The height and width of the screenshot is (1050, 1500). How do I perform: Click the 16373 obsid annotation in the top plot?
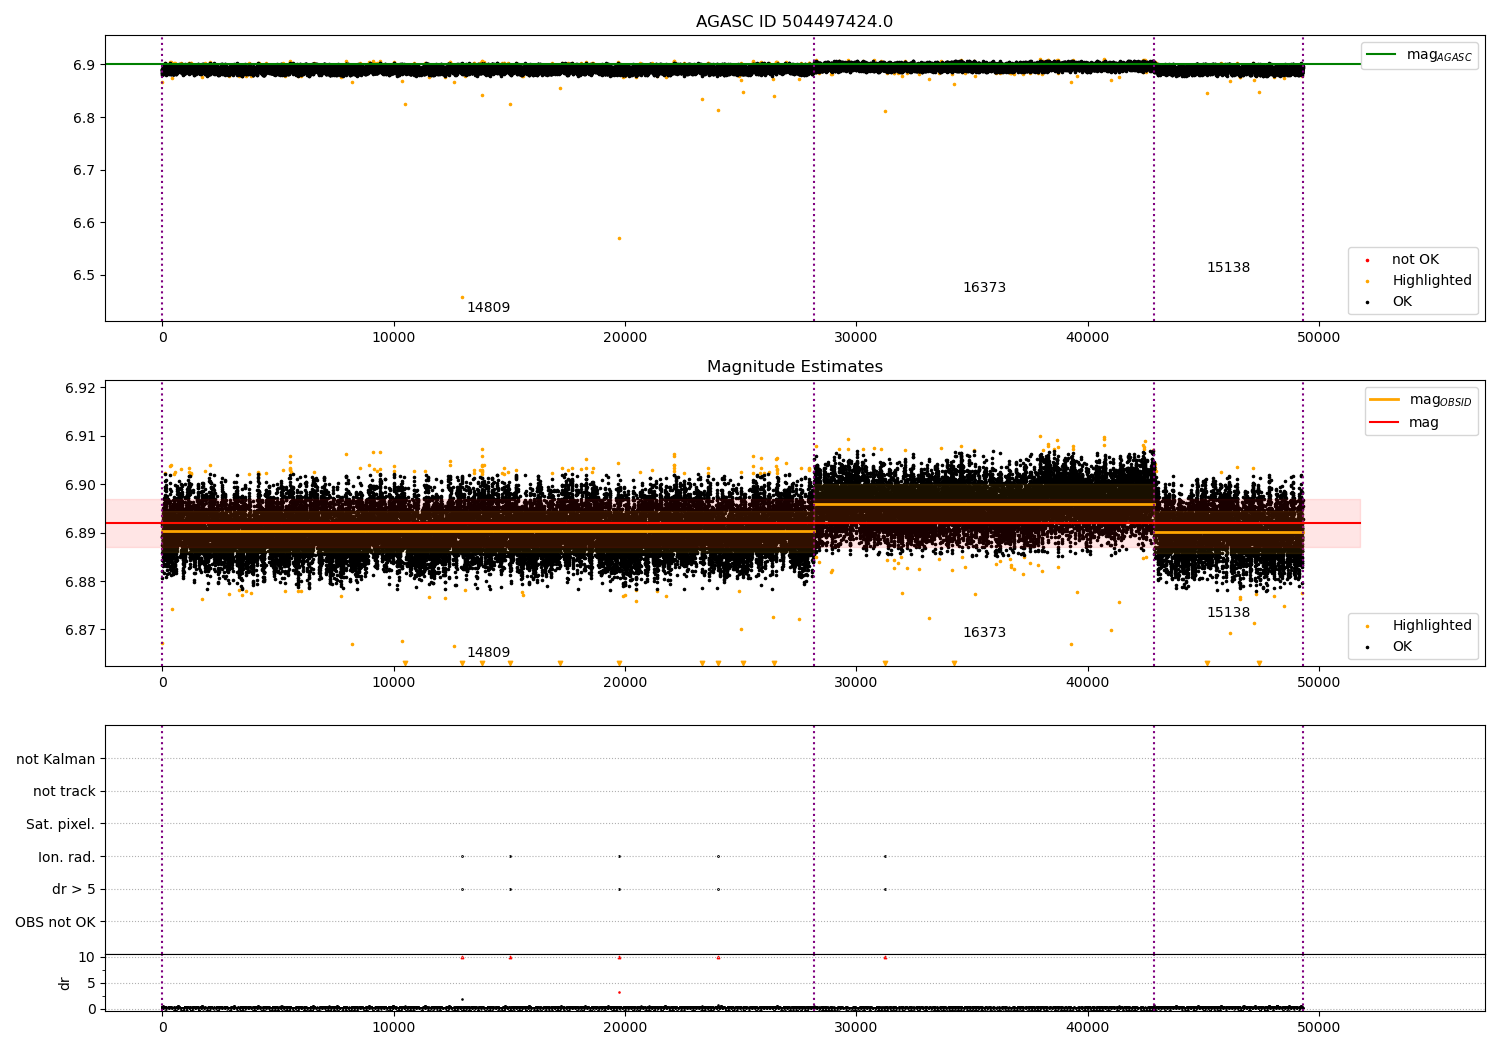[984, 287]
